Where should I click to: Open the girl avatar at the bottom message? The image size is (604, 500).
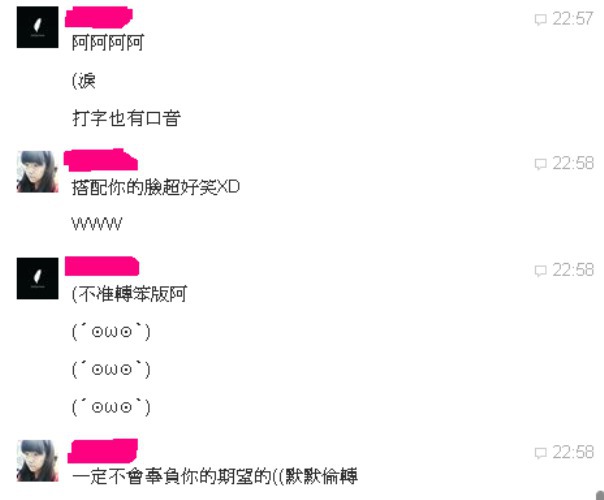pyautogui.click(x=37, y=461)
